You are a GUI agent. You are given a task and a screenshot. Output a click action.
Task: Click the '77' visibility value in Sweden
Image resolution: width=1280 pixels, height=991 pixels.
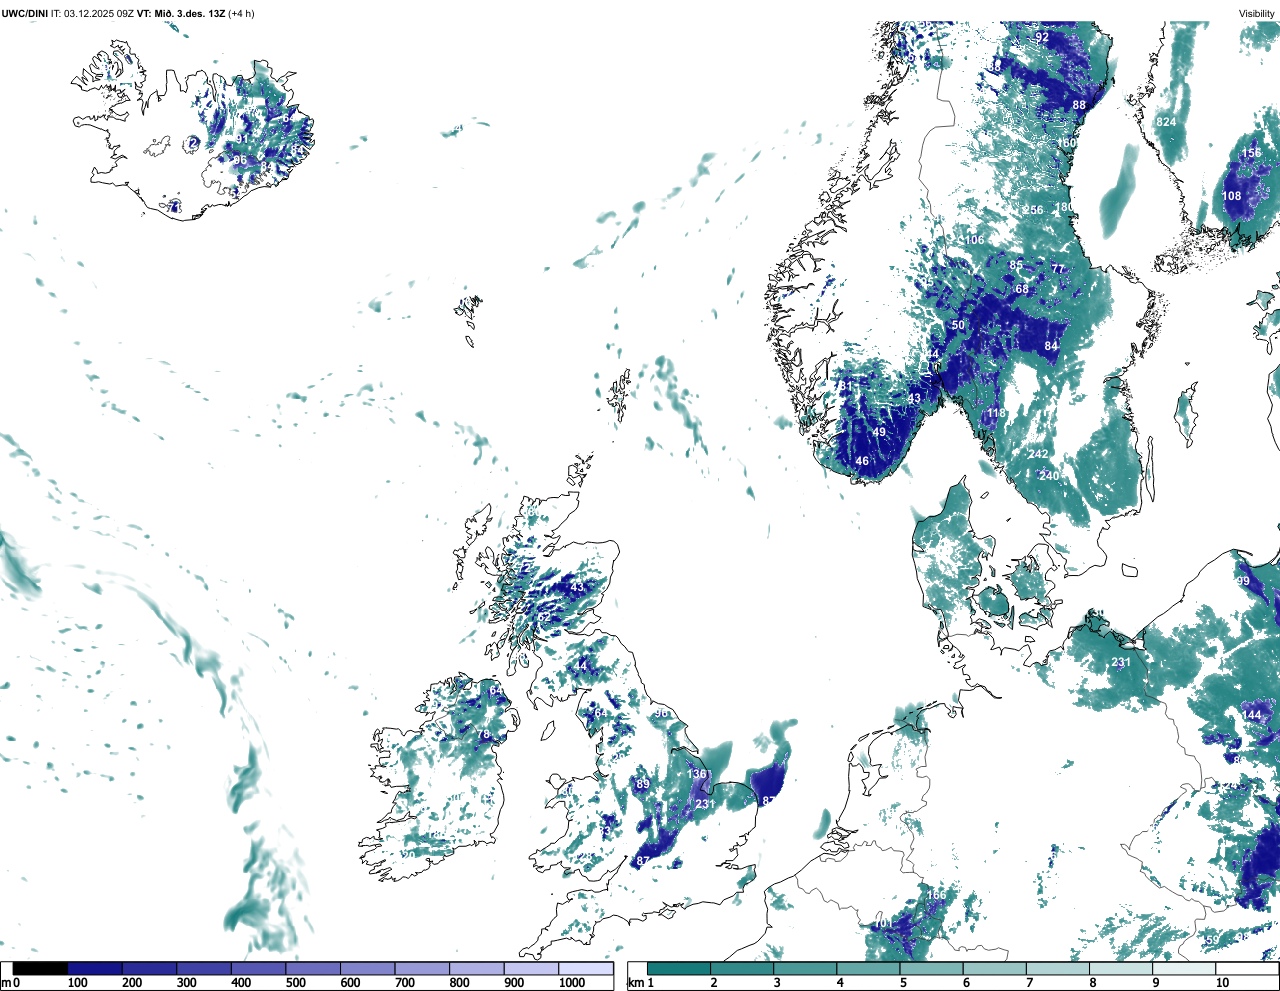click(1058, 269)
